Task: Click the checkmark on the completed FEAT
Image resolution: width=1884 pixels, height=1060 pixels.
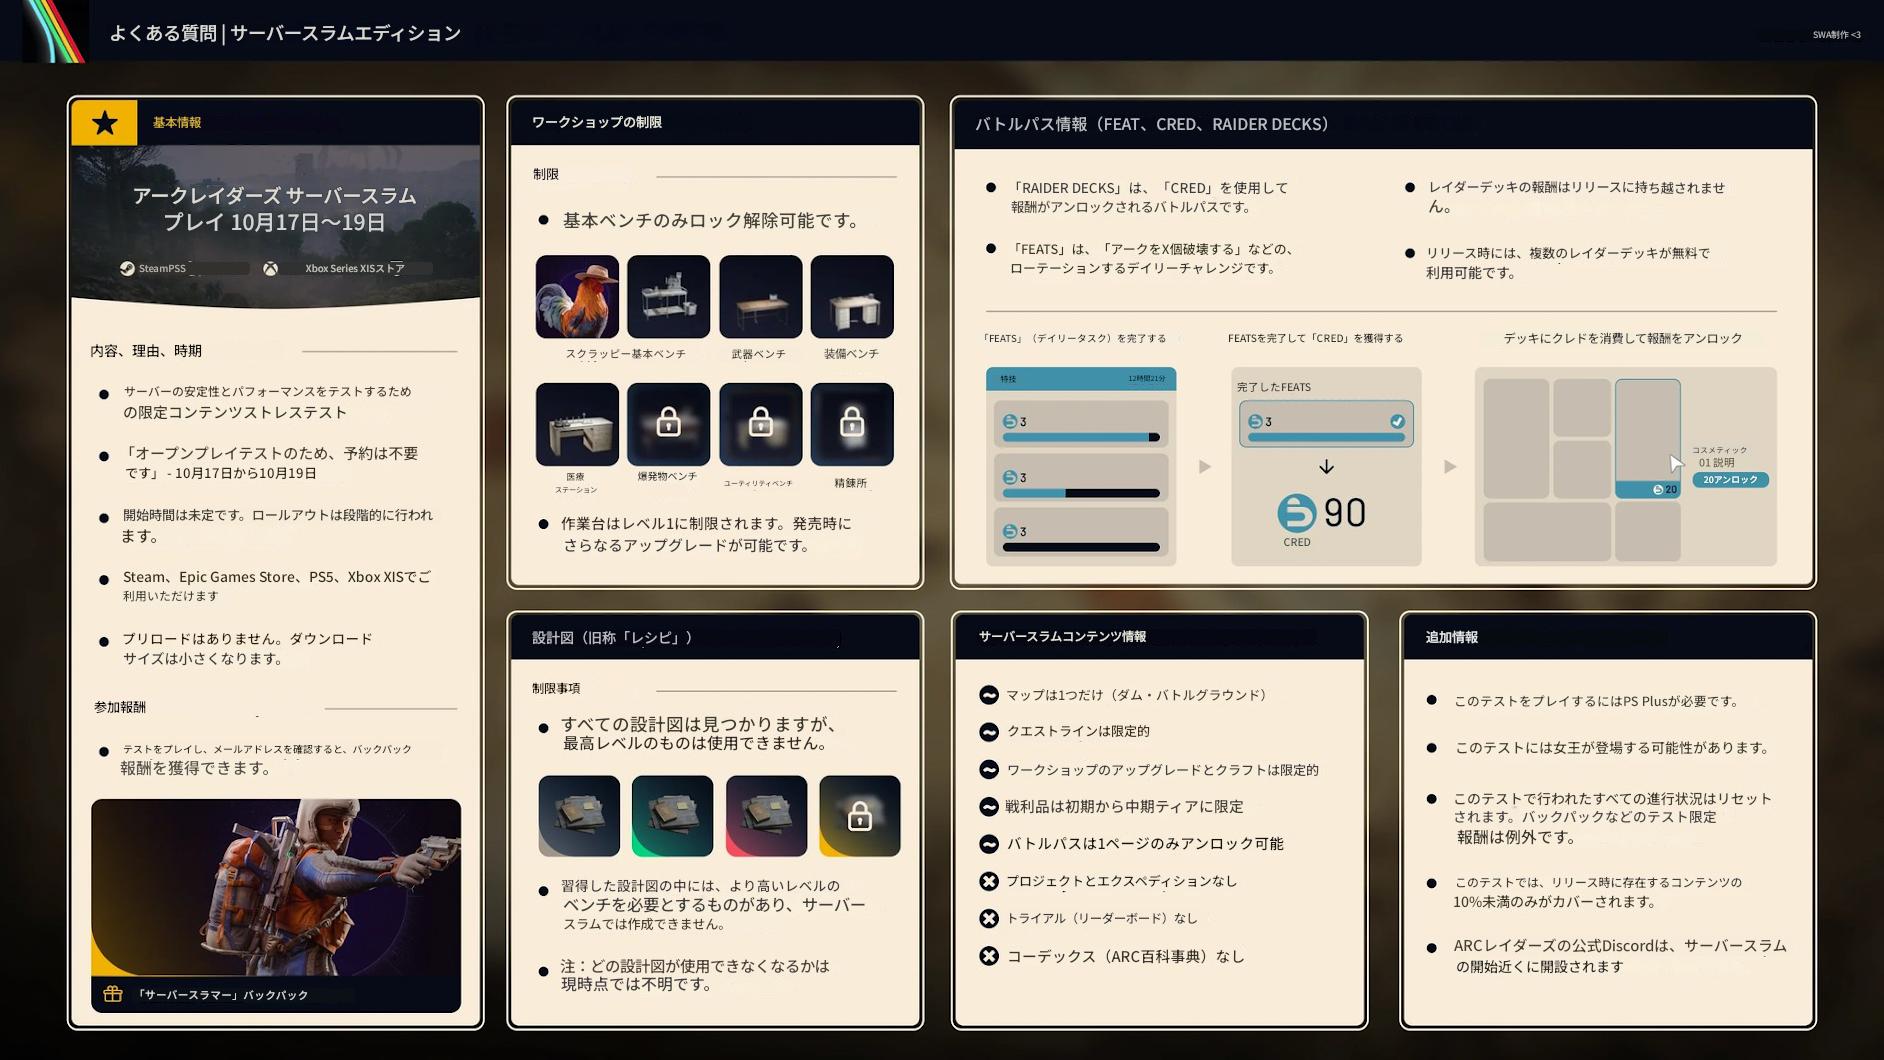Action: tap(1397, 422)
